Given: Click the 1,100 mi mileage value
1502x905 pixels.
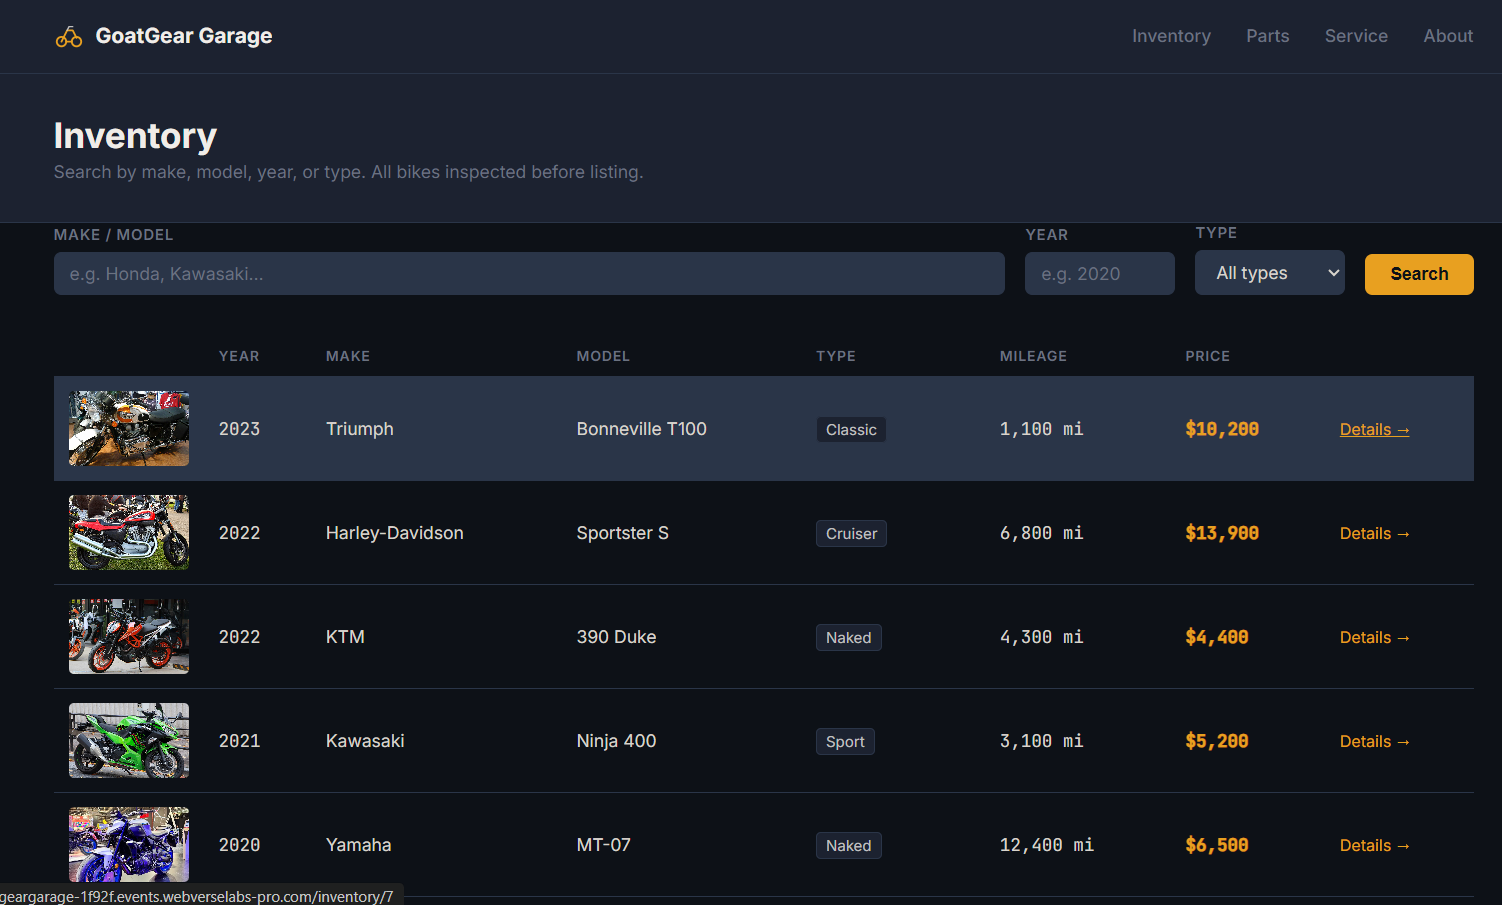Looking at the screenshot, I should [1042, 429].
